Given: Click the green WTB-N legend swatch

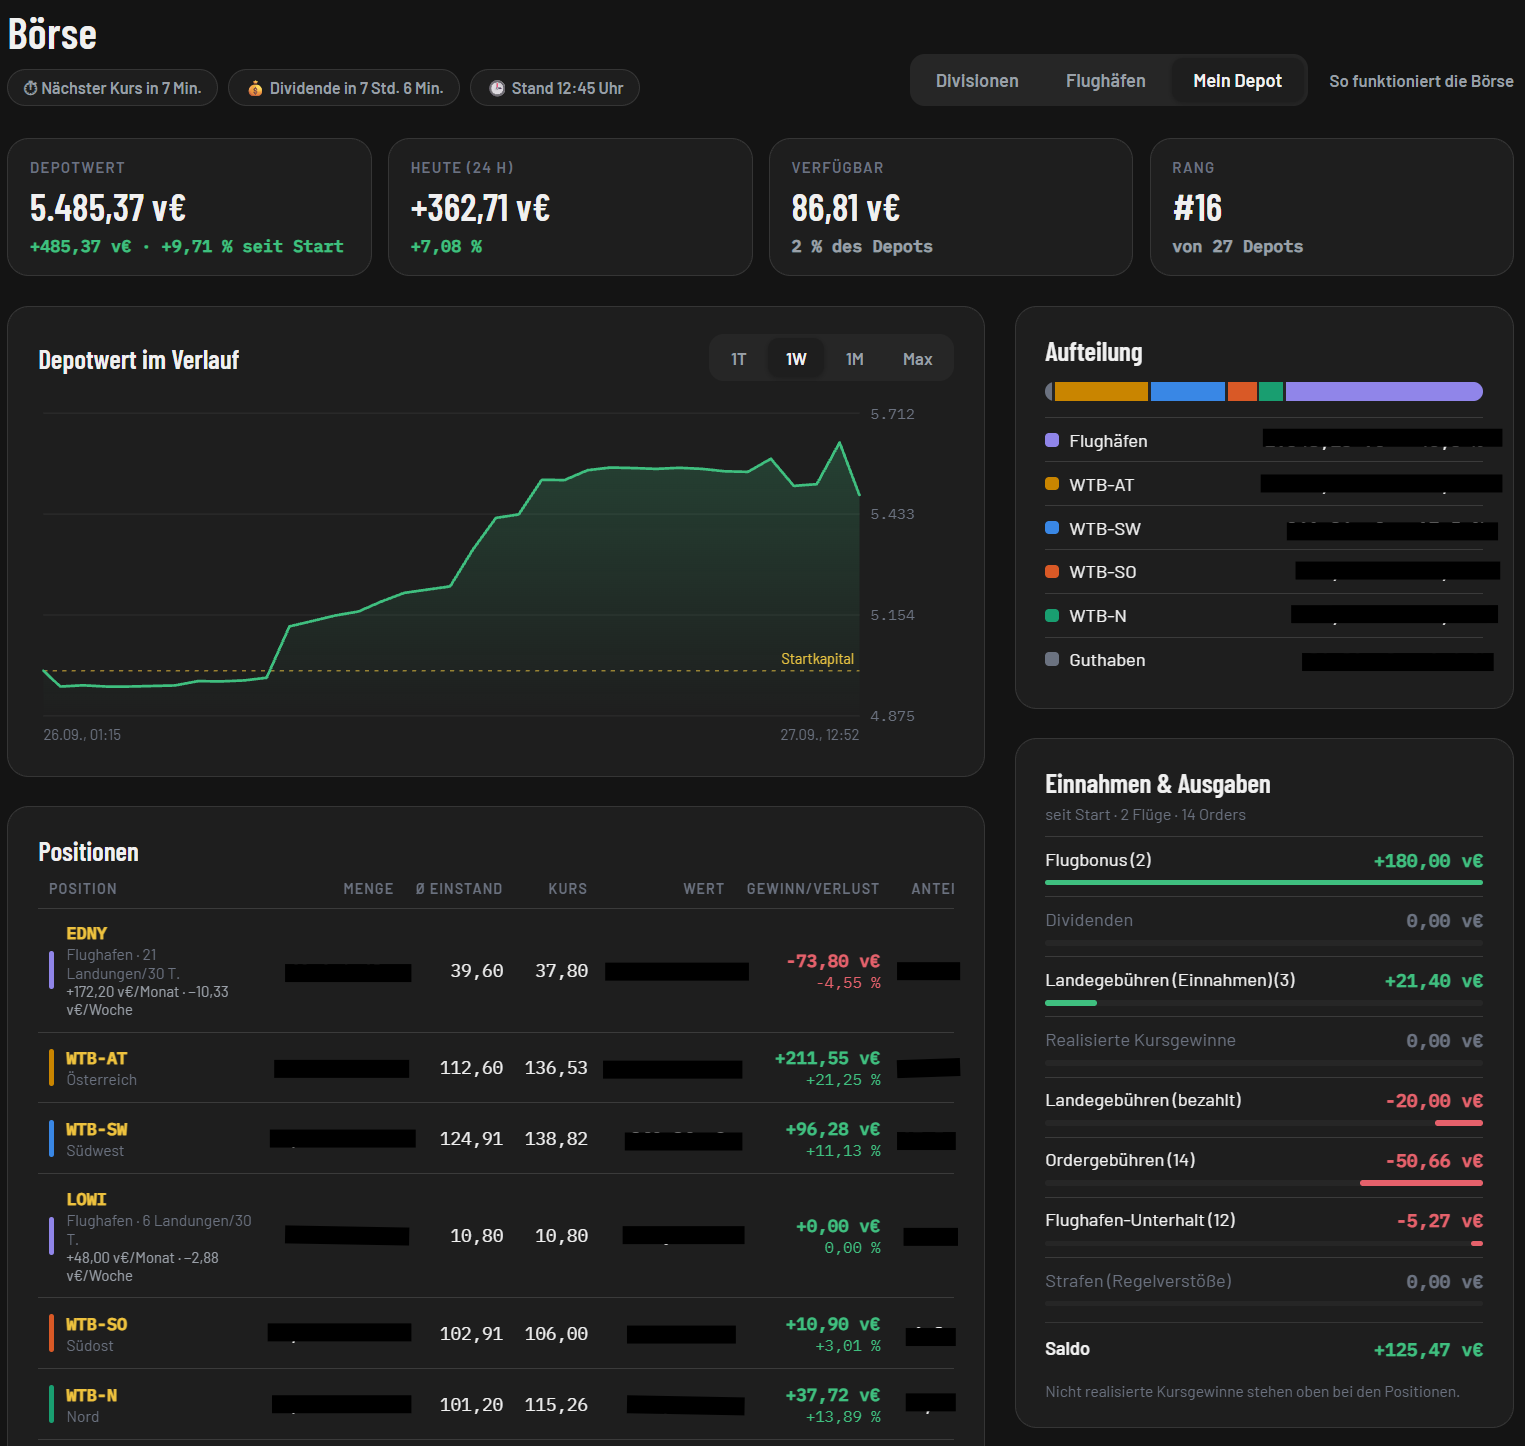Looking at the screenshot, I should point(1052,616).
